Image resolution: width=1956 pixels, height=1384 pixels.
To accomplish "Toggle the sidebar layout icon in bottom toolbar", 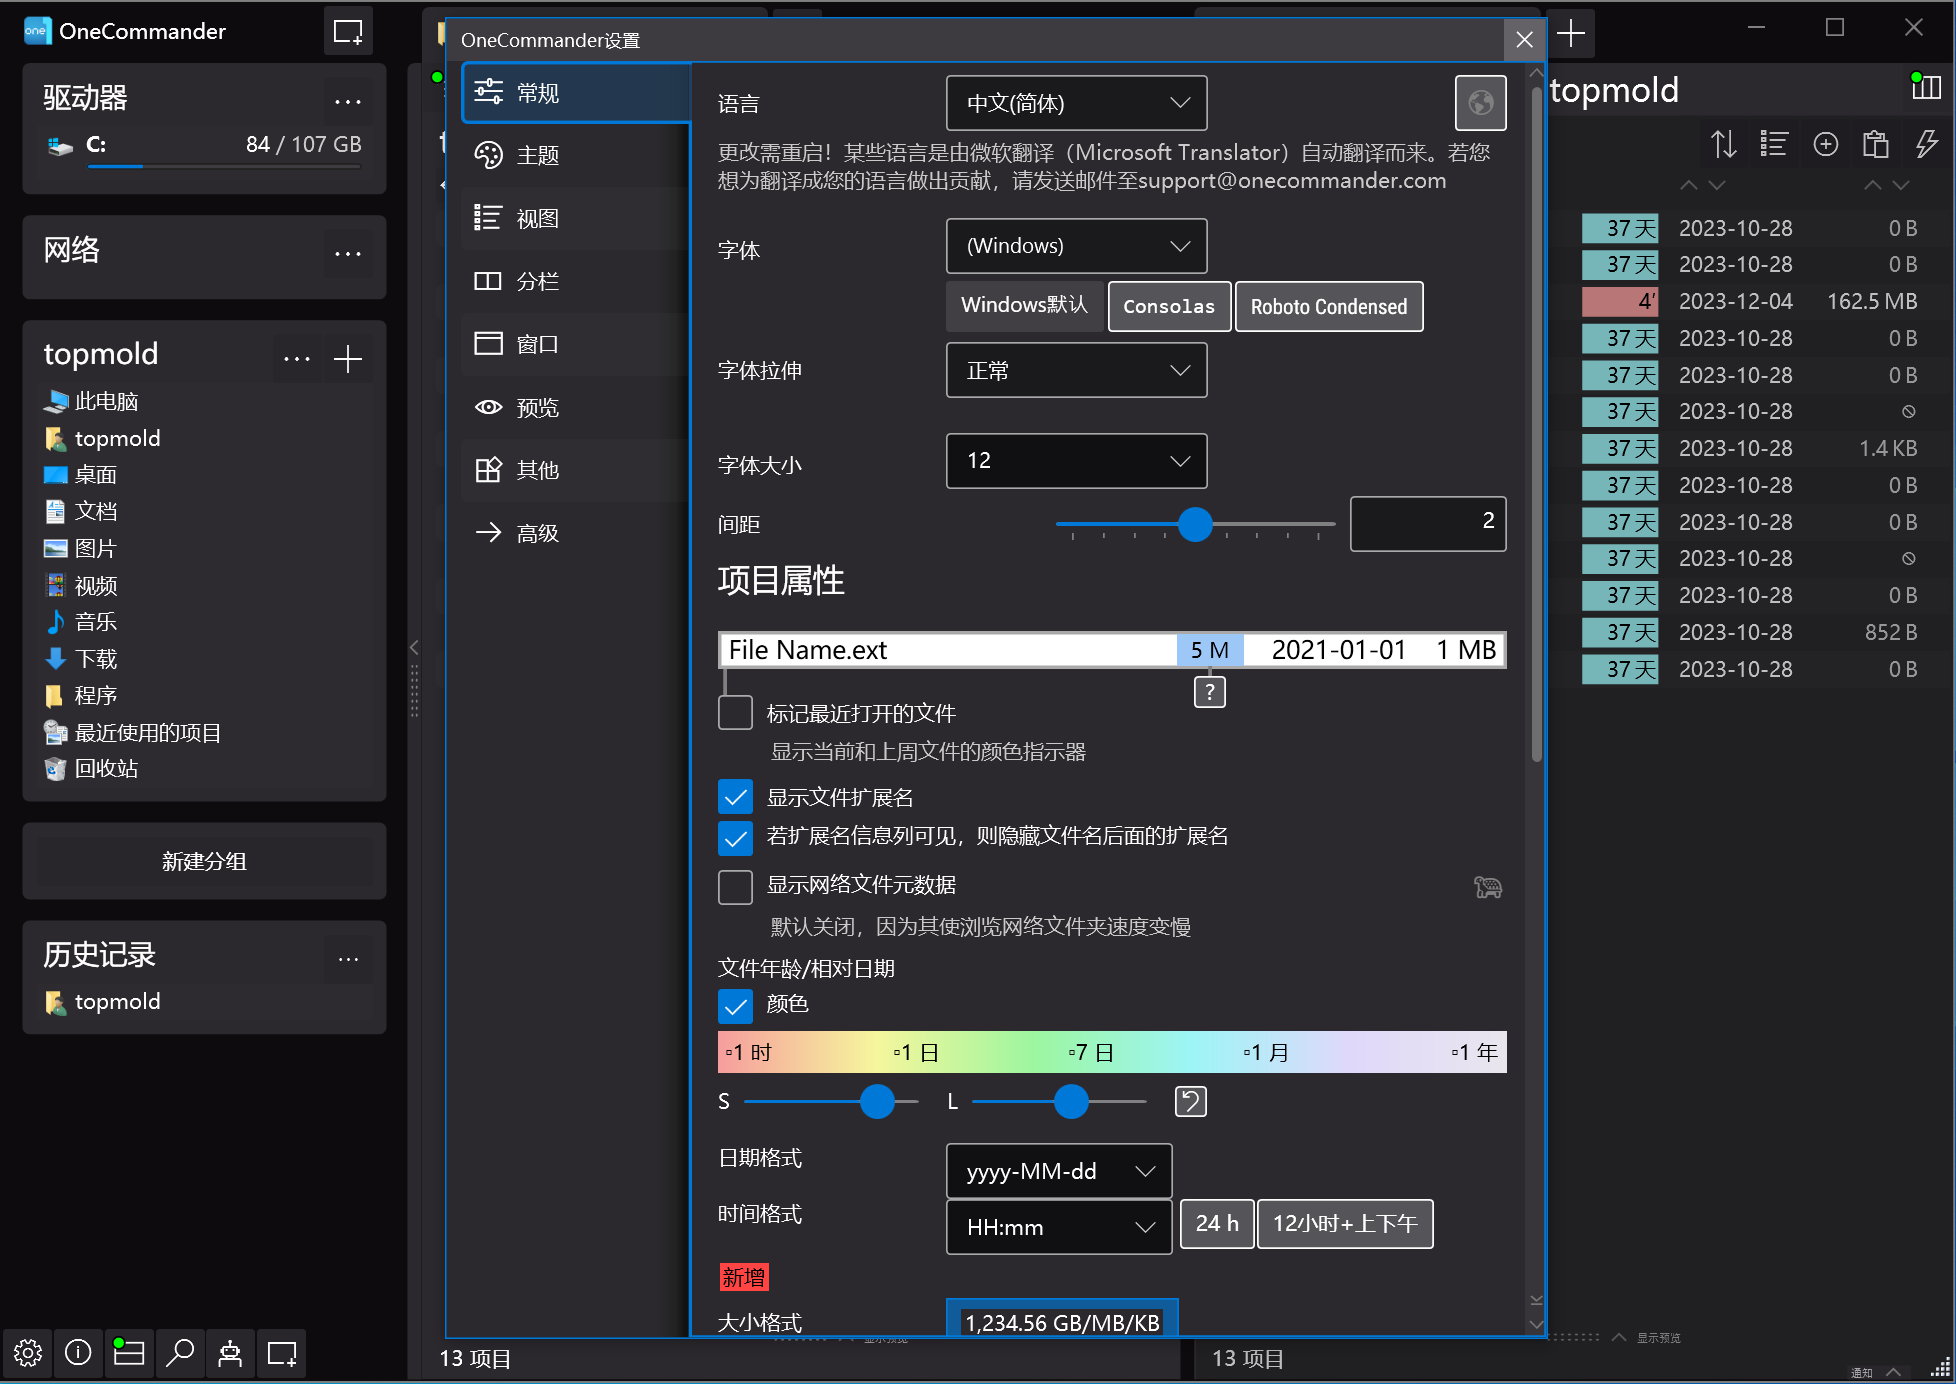I will [128, 1353].
